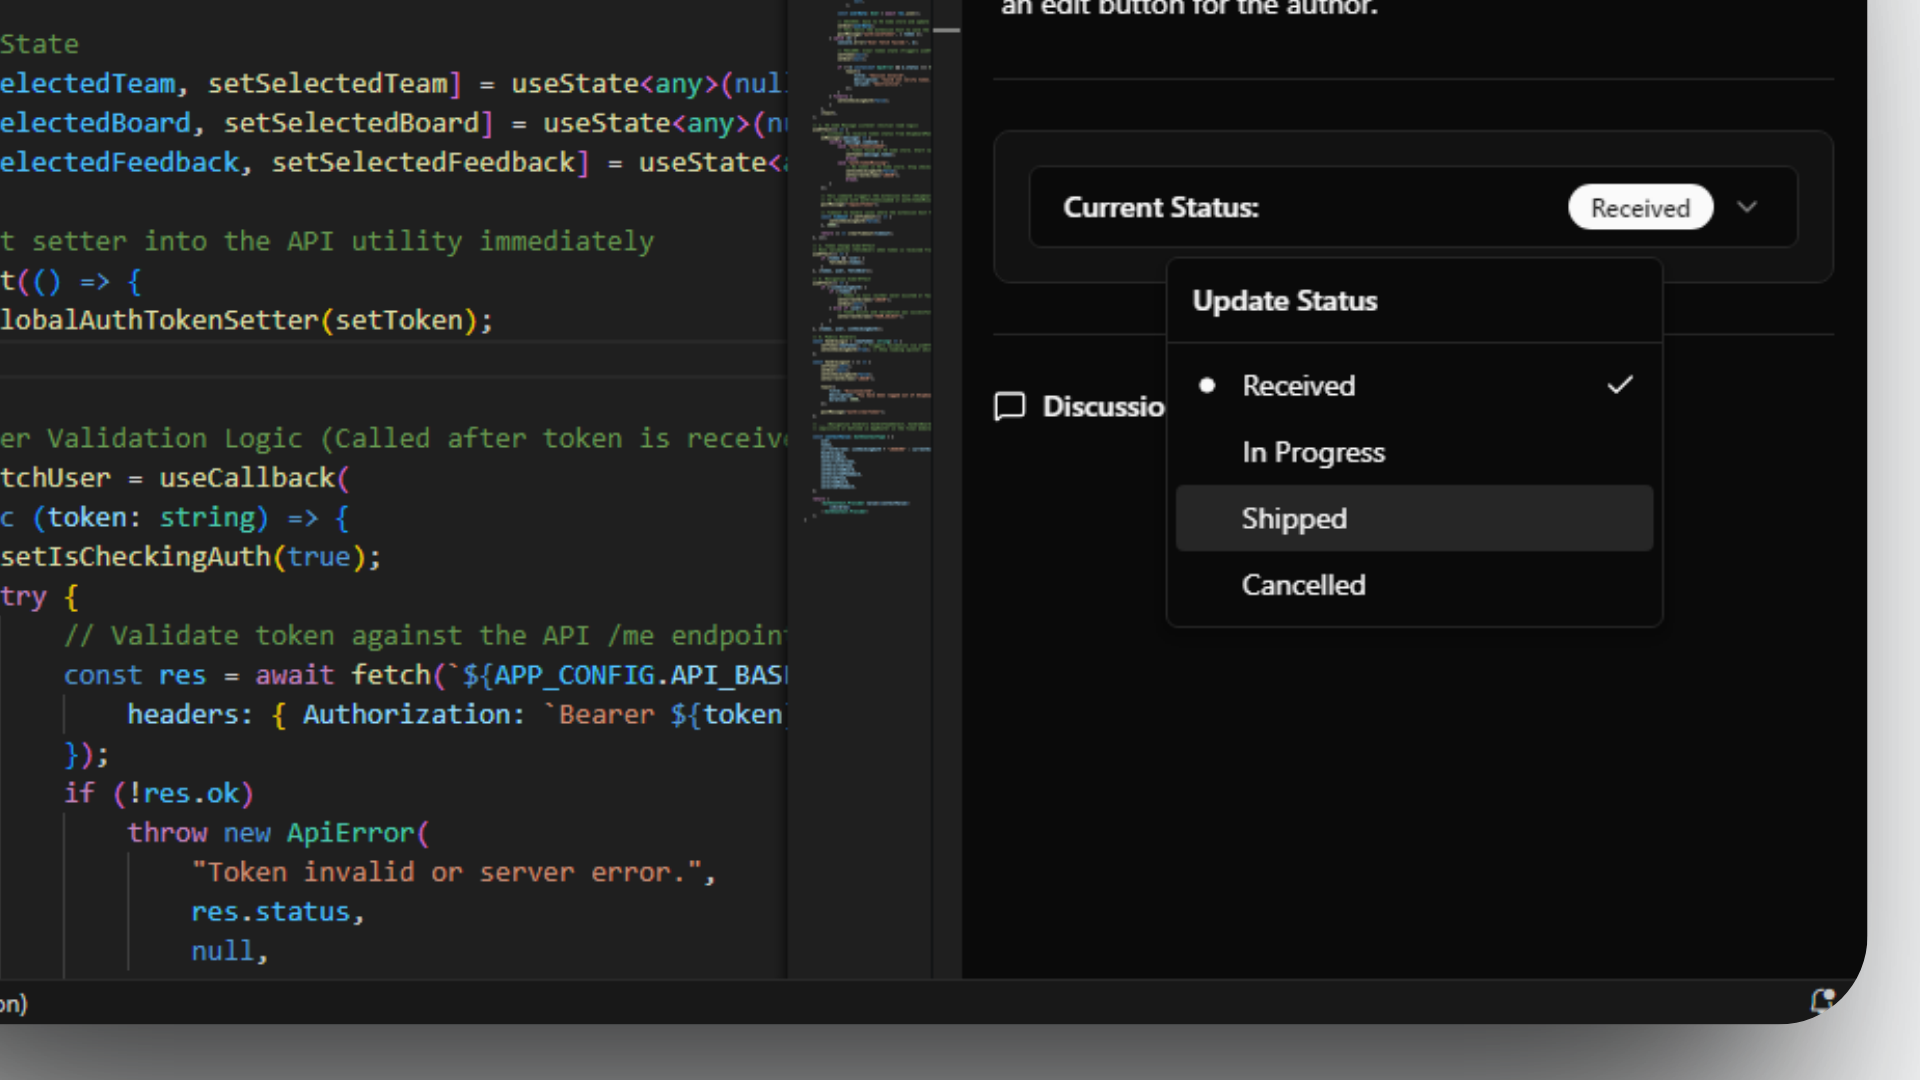Pick the Received entry in status menu
This screenshot has width=1920, height=1080.
click(x=1298, y=386)
